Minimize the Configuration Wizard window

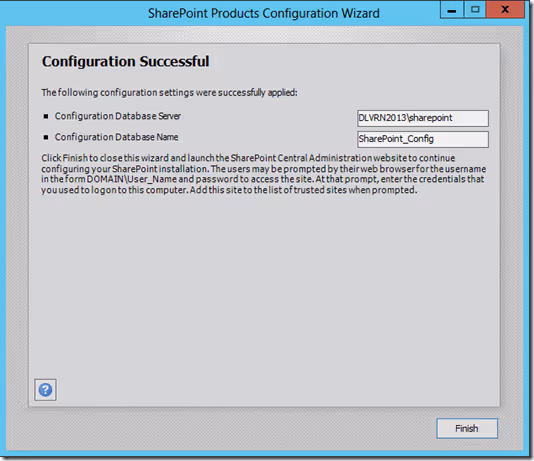pos(452,10)
